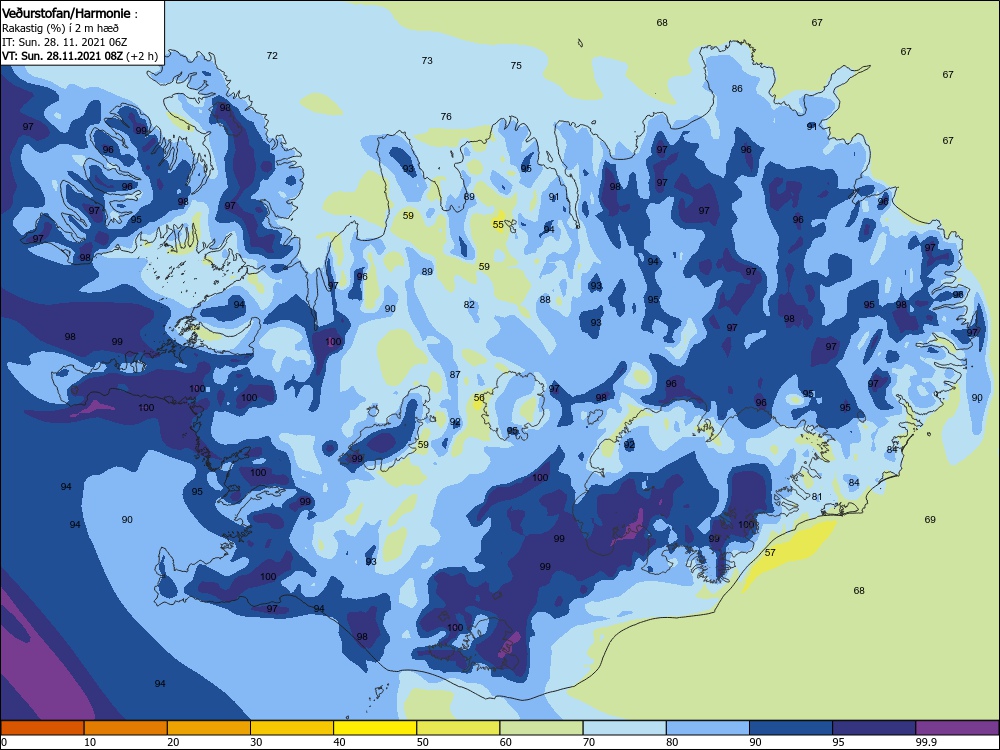This screenshot has width=1000, height=750.
Task: Click the humidity value 57 in the yellow area
Action: coord(770,553)
